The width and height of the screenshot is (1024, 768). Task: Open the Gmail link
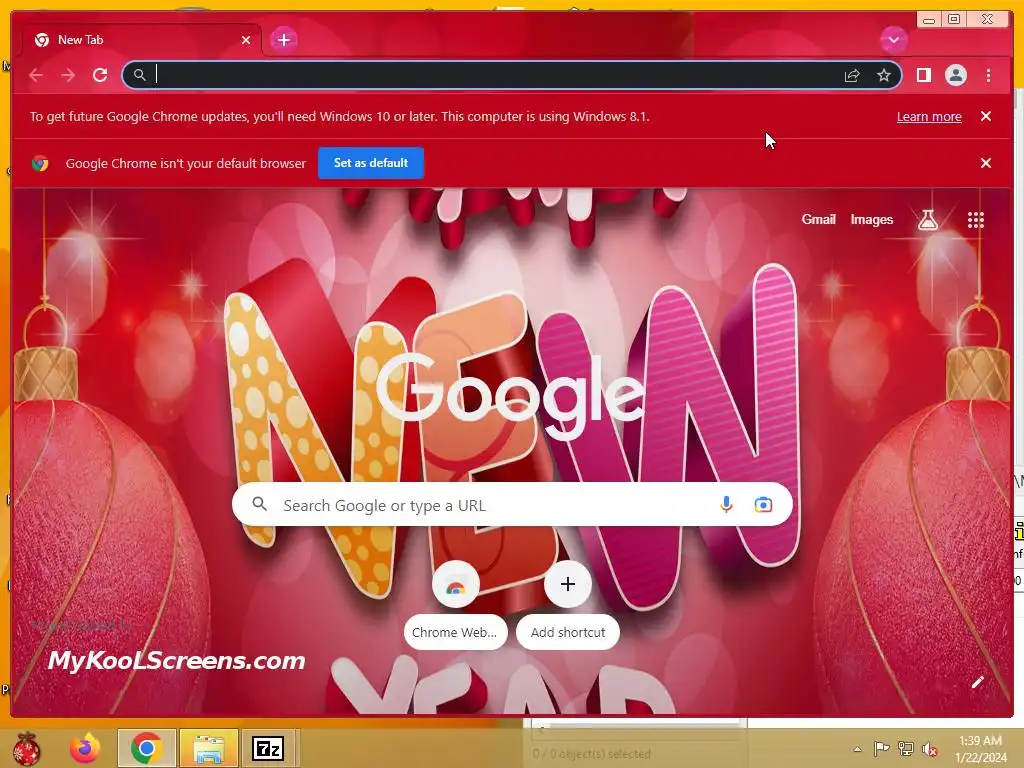click(818, 220)
